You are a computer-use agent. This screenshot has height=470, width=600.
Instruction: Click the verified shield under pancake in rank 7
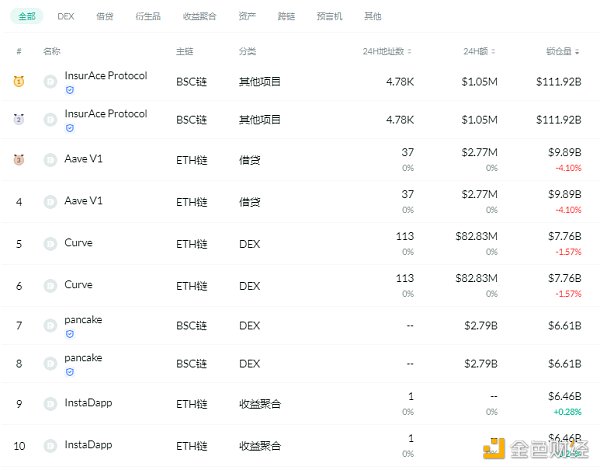click(x=70, y=334)
